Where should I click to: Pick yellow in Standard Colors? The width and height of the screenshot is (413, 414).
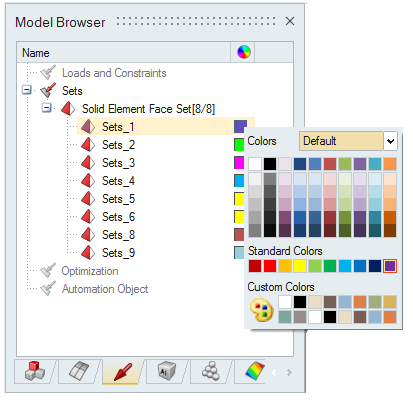tap(300, 266)
